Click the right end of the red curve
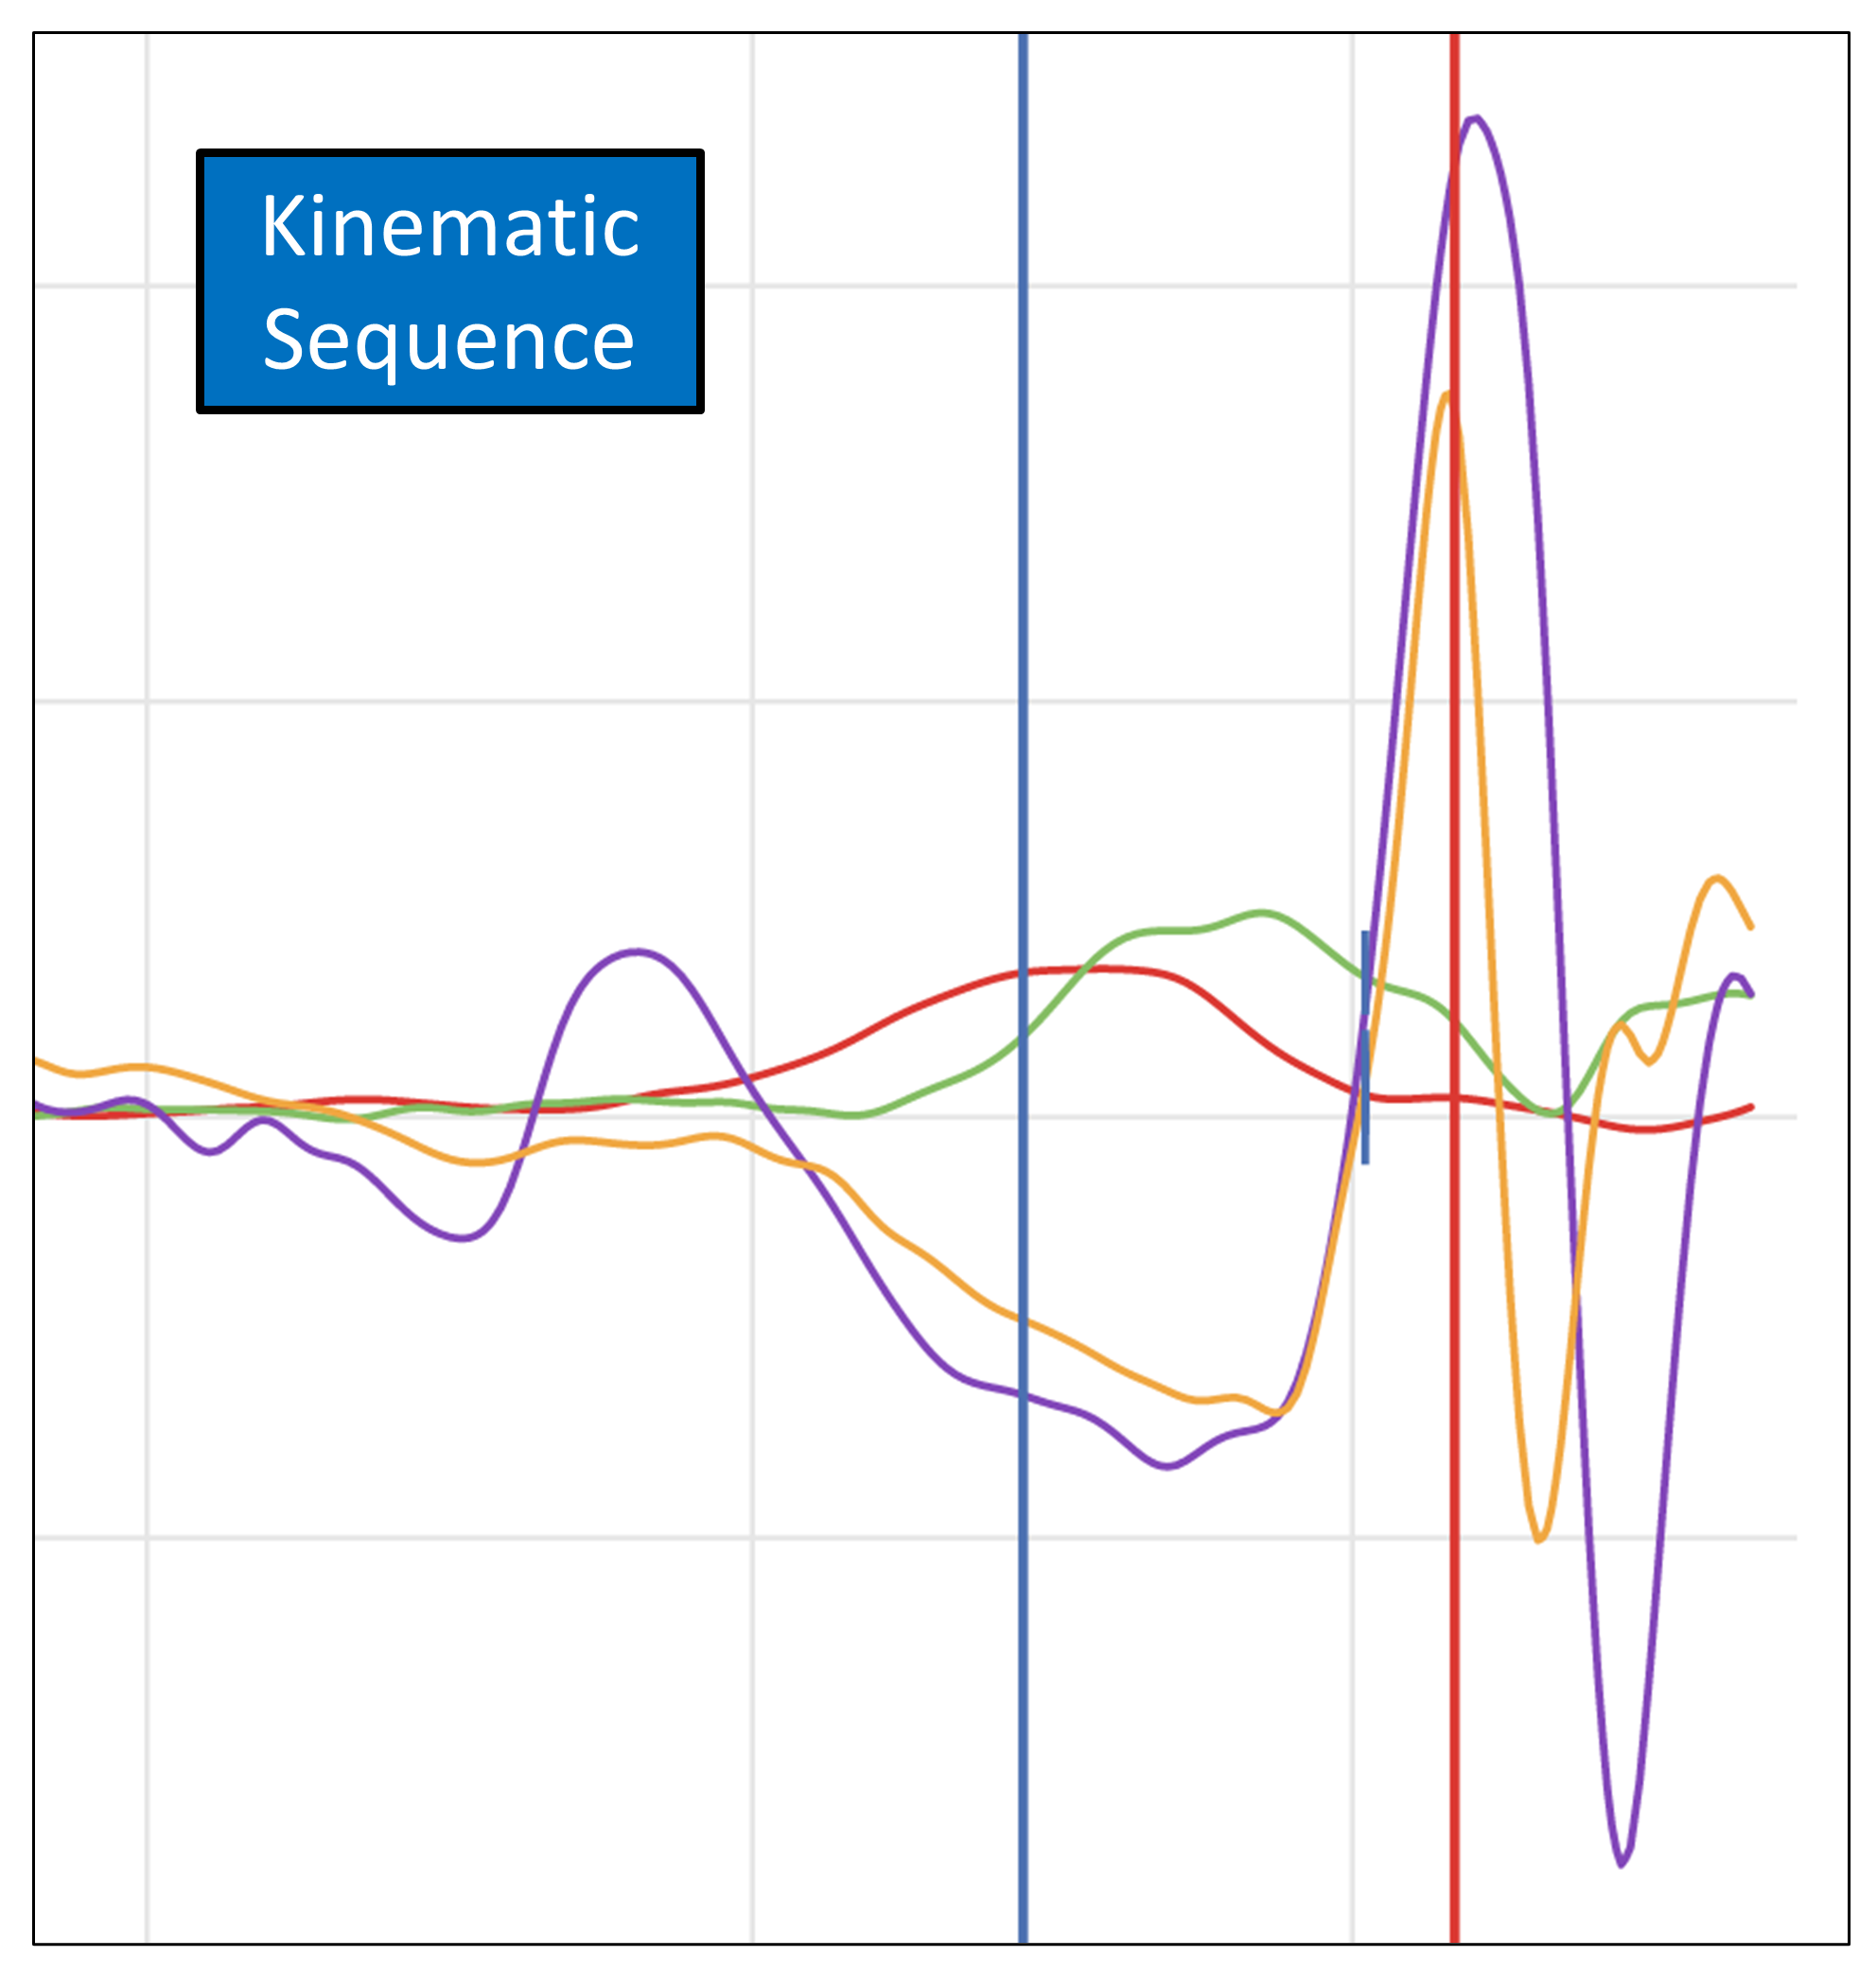Viewport: 1876px width, 1974px height. pyautogui.click(x=1751, y=1107)
